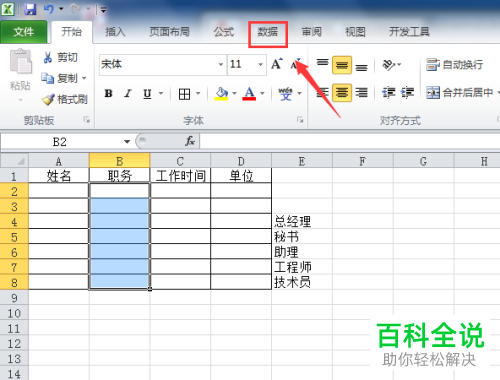The height and width of the screenshot is (380, 500).
Task: Open the fill color dropdown
Action: pyautogui.click(x=234, y=93)
